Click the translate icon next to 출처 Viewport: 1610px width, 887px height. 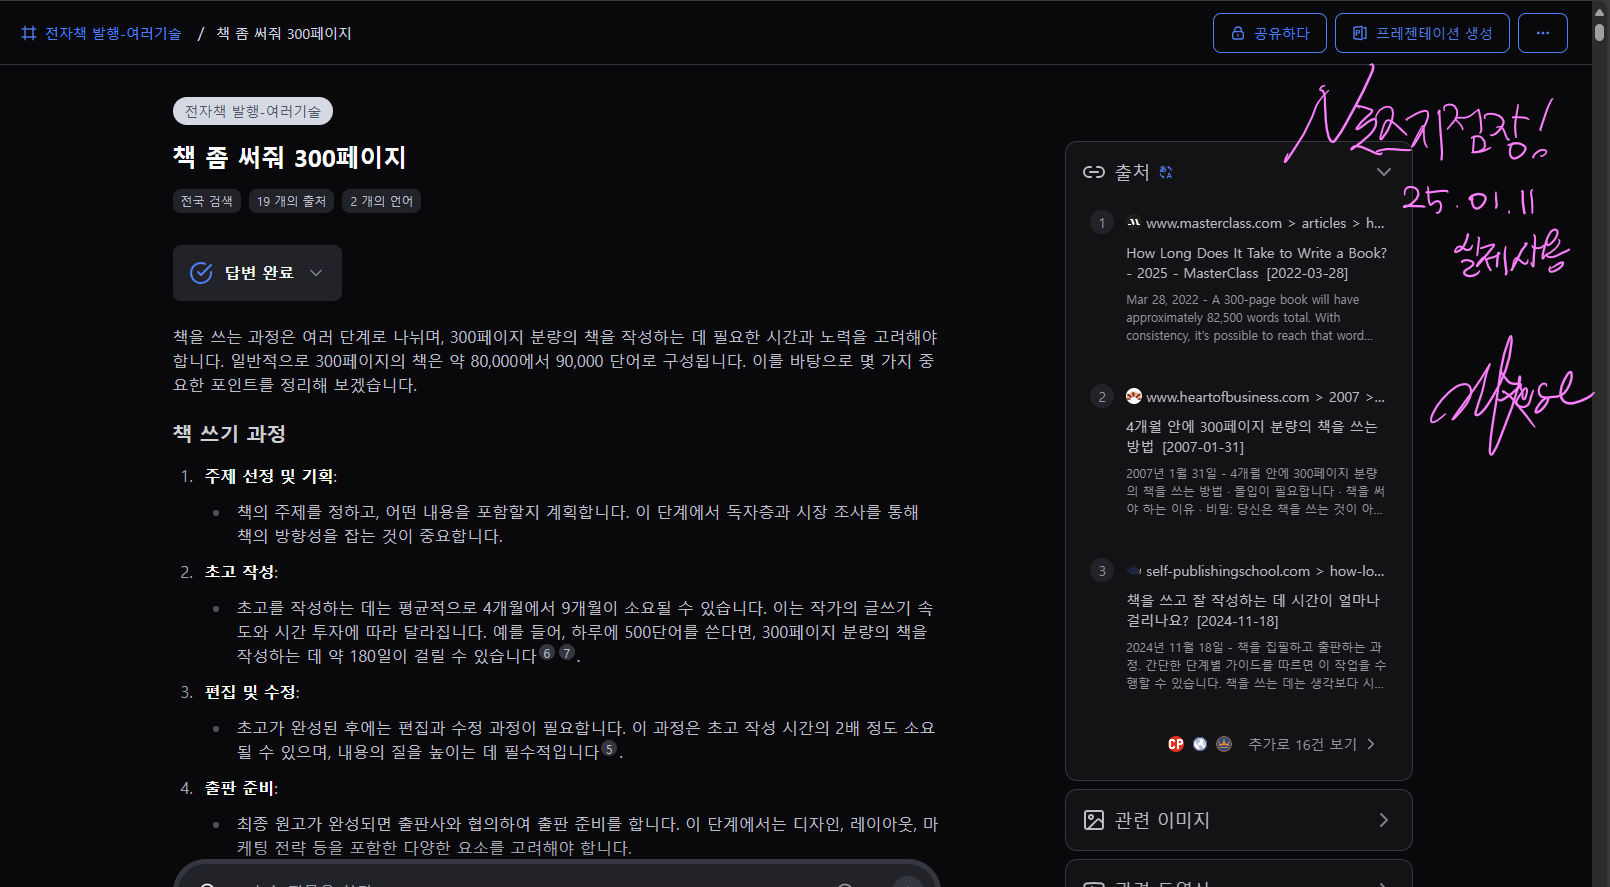click(x=1166, y=172)
